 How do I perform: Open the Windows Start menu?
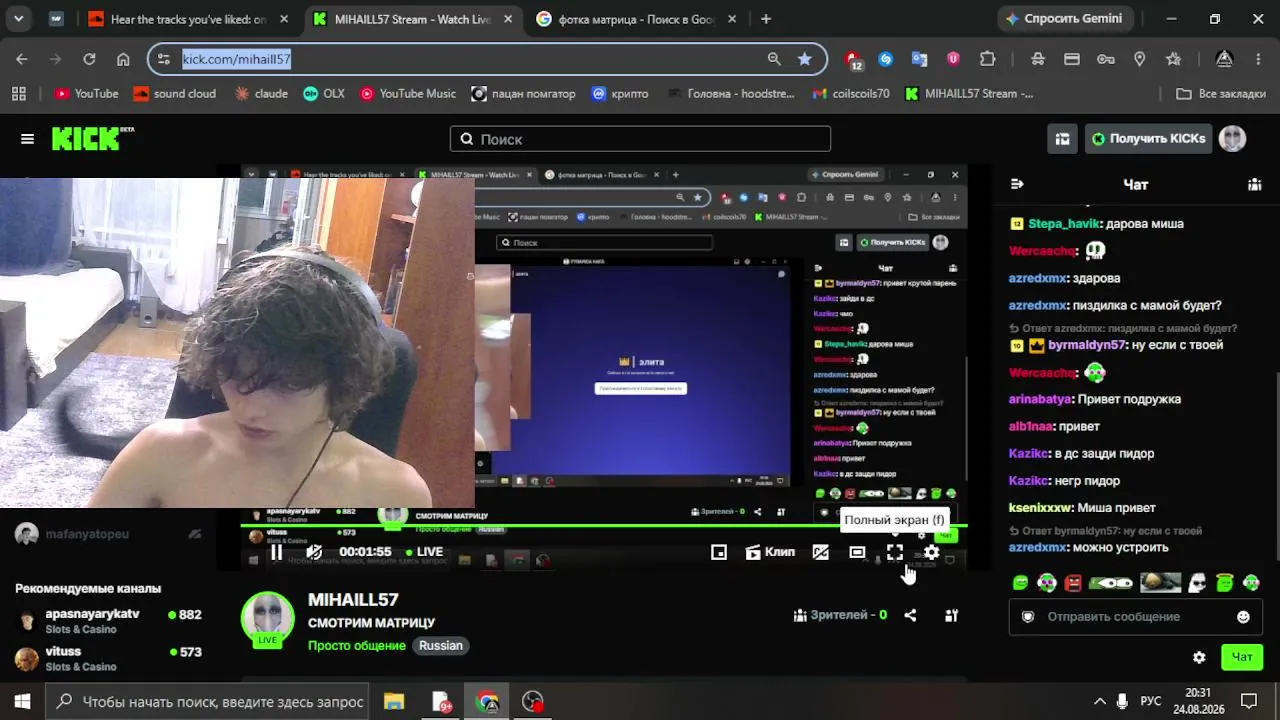pos(23,702)
